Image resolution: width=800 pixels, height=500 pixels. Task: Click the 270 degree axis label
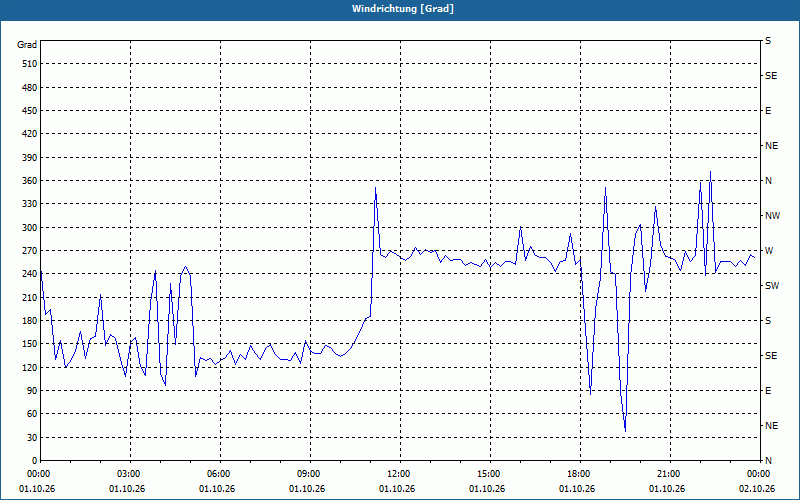(30, 251)
